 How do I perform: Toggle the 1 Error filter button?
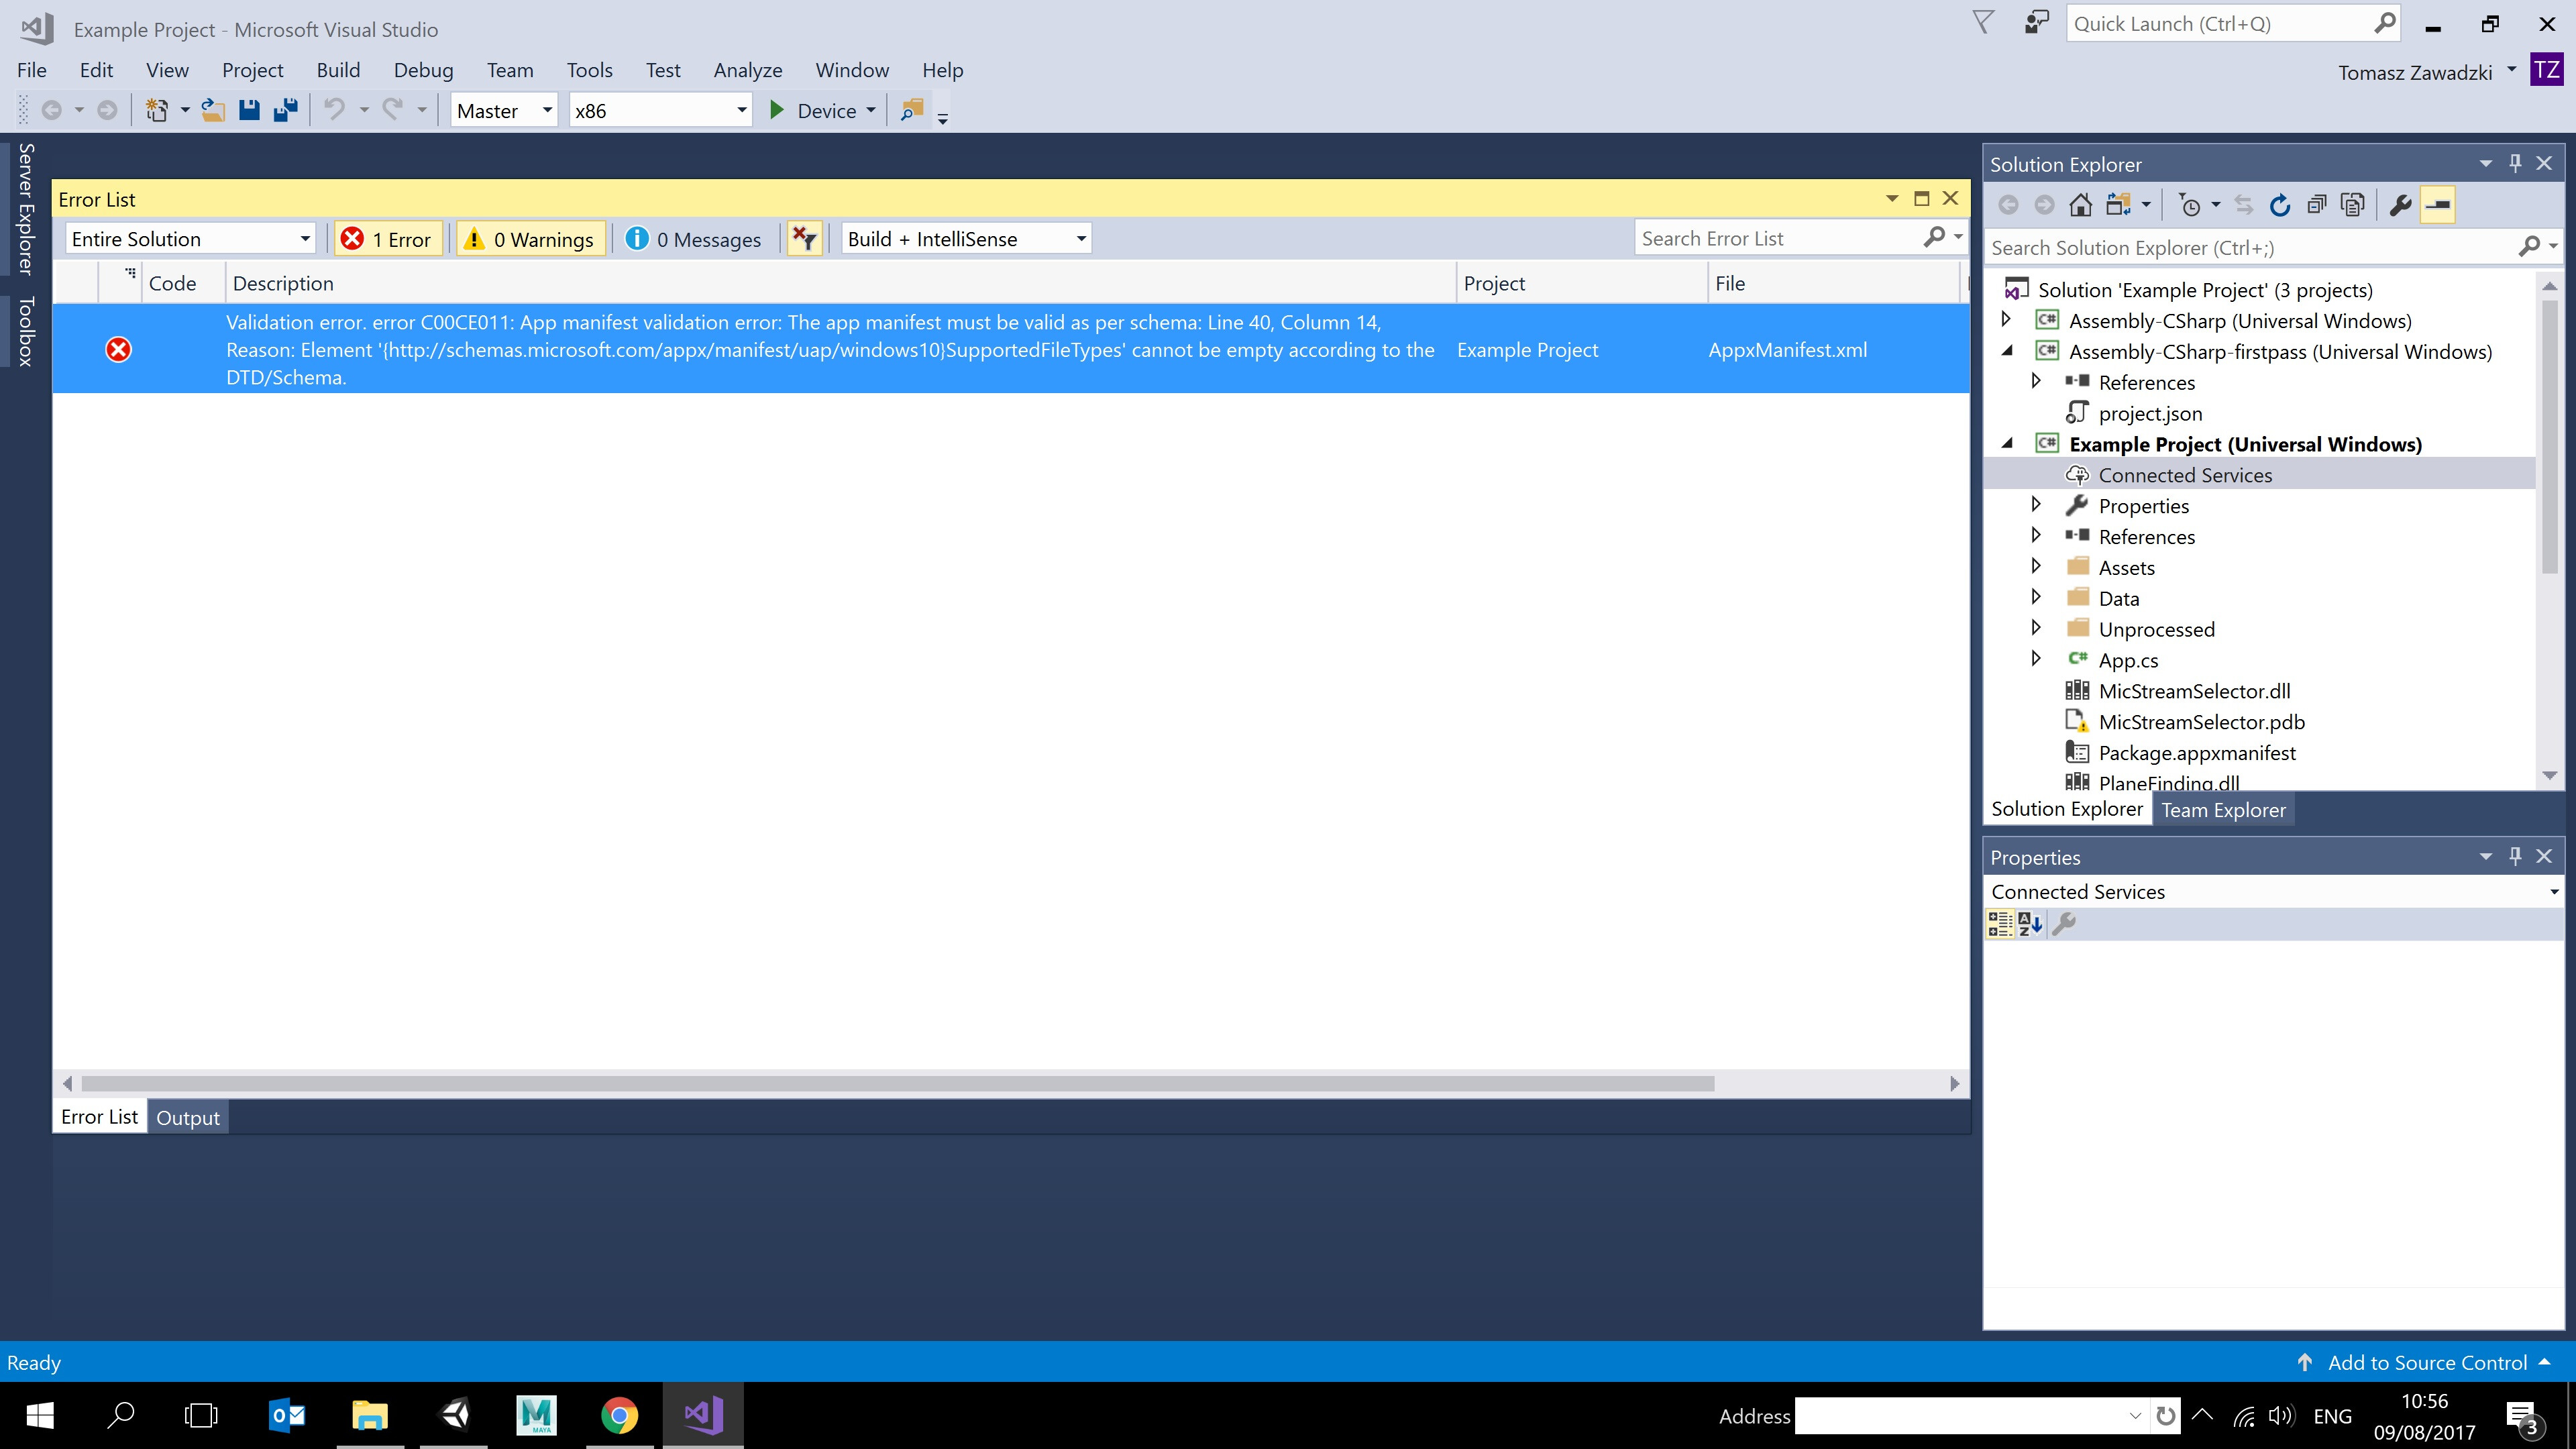click(388, 239)
